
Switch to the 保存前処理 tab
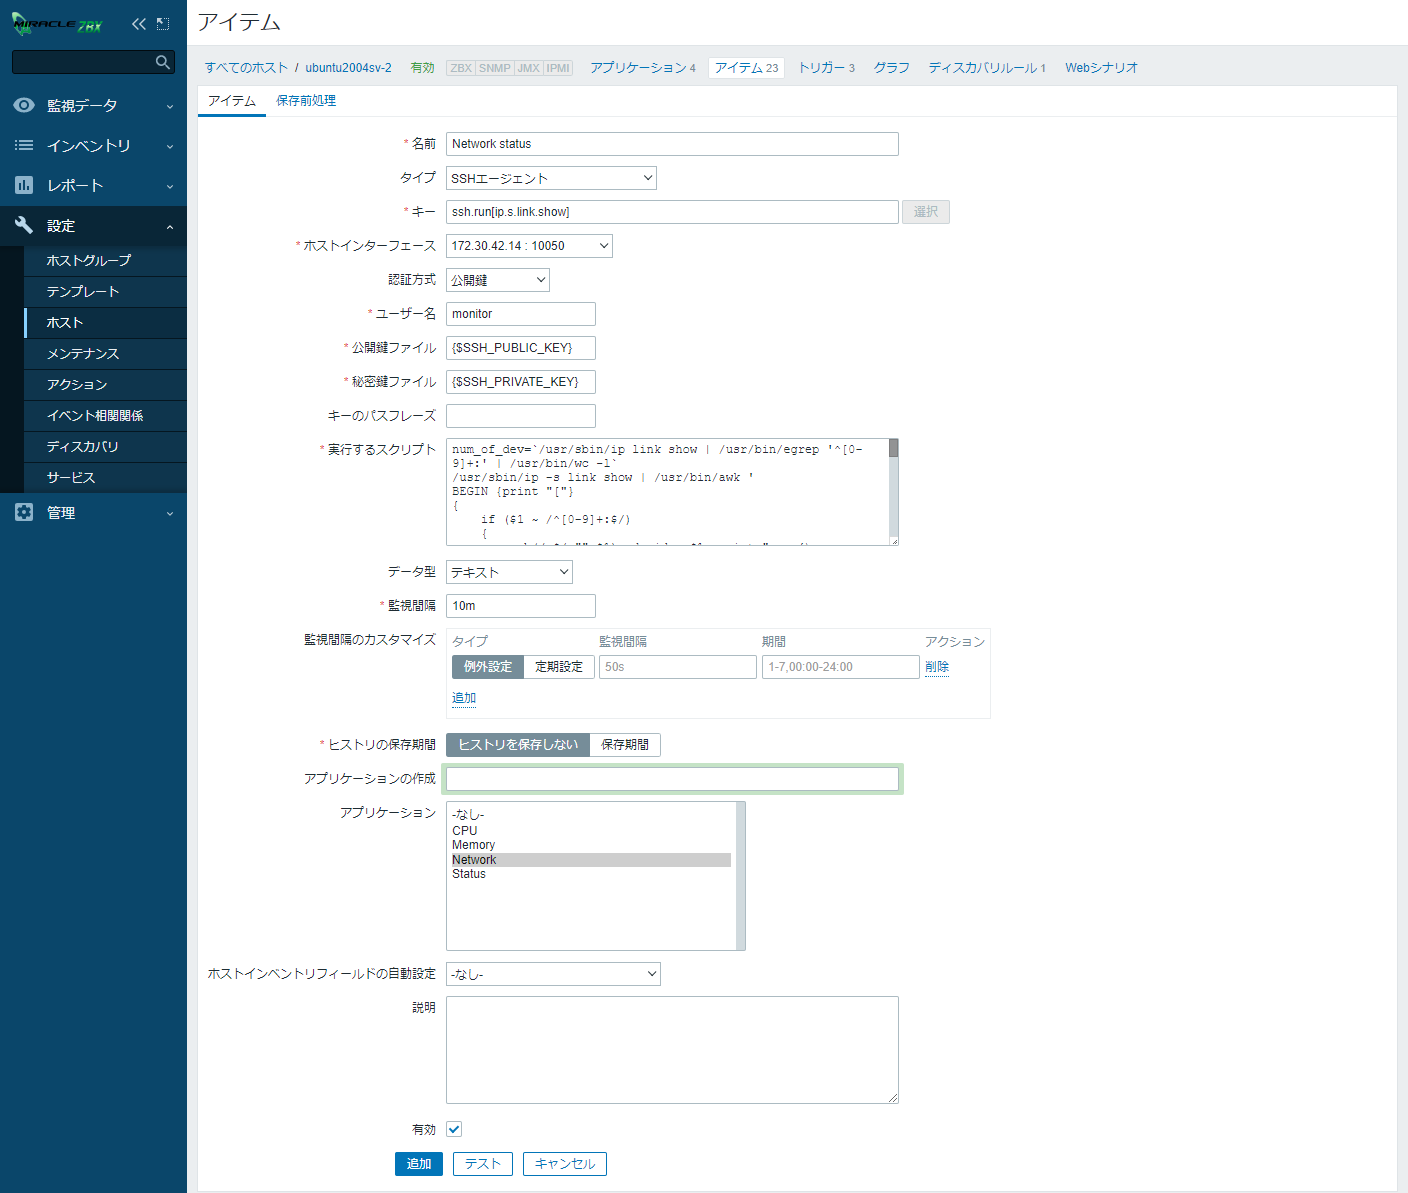point(306,101)
